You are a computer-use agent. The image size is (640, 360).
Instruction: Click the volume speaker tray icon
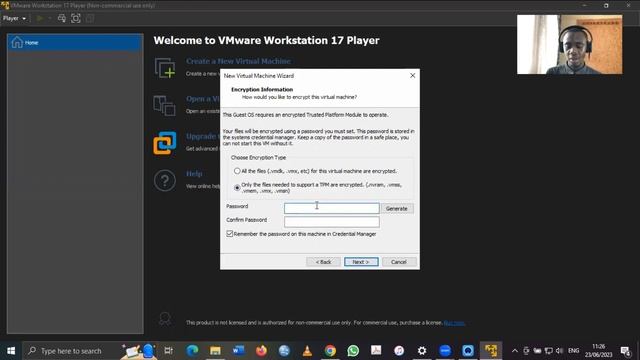point(560,351)
